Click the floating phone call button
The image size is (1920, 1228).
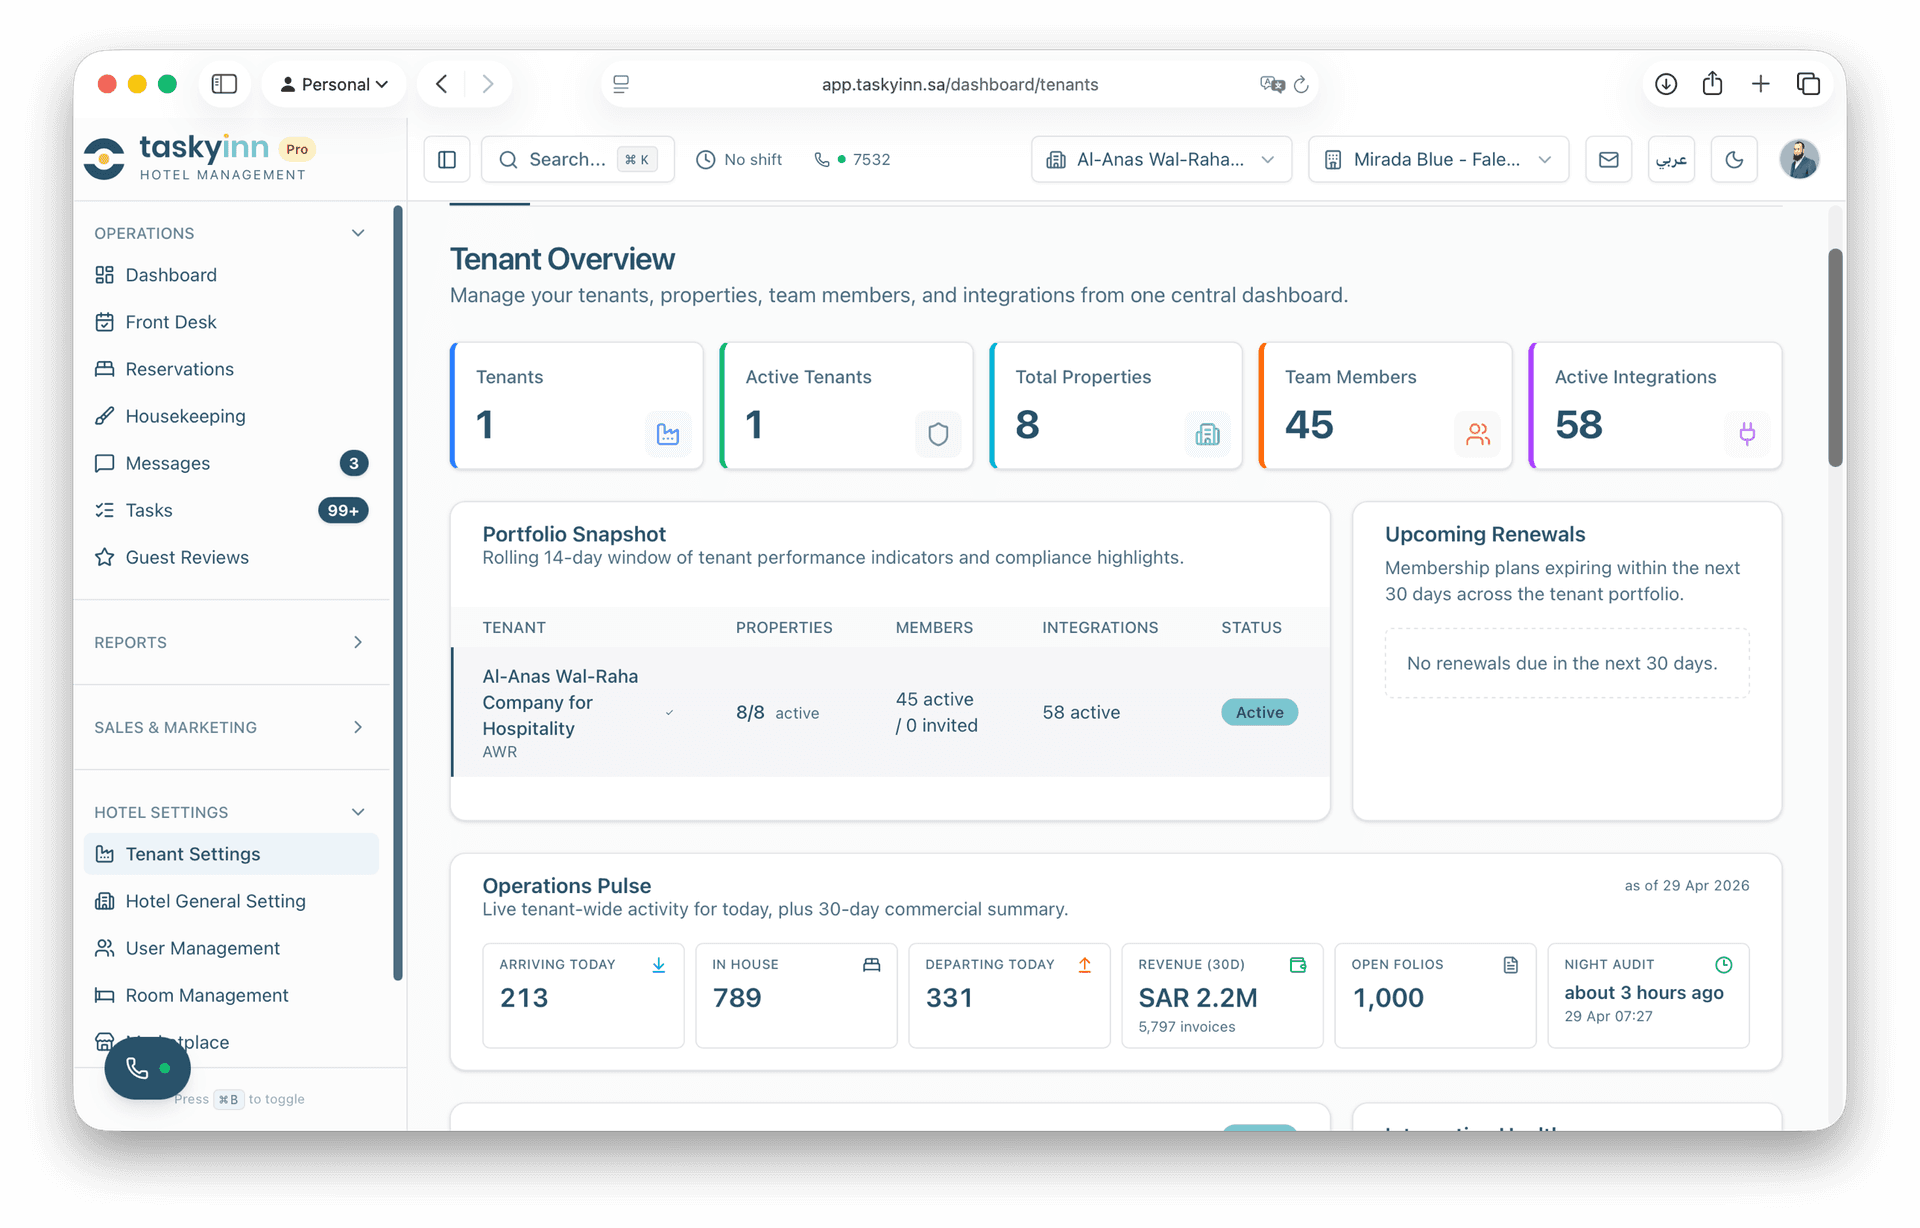147,1068
